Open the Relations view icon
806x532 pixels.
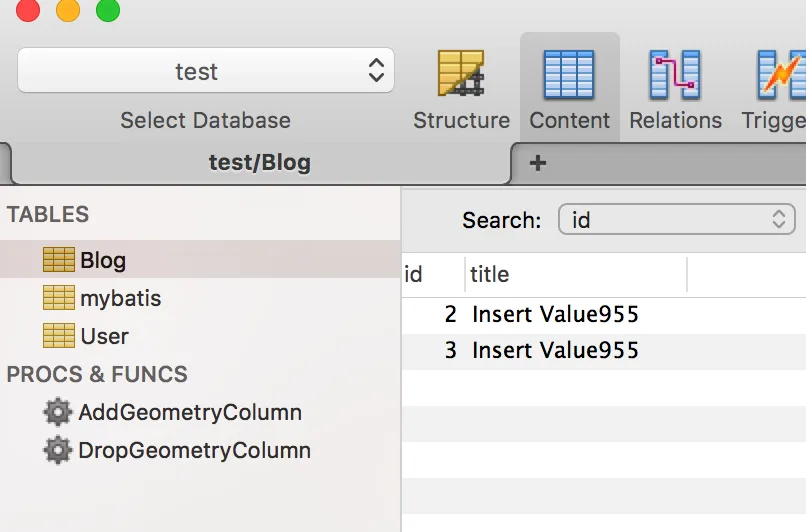[x=675, y=76]
